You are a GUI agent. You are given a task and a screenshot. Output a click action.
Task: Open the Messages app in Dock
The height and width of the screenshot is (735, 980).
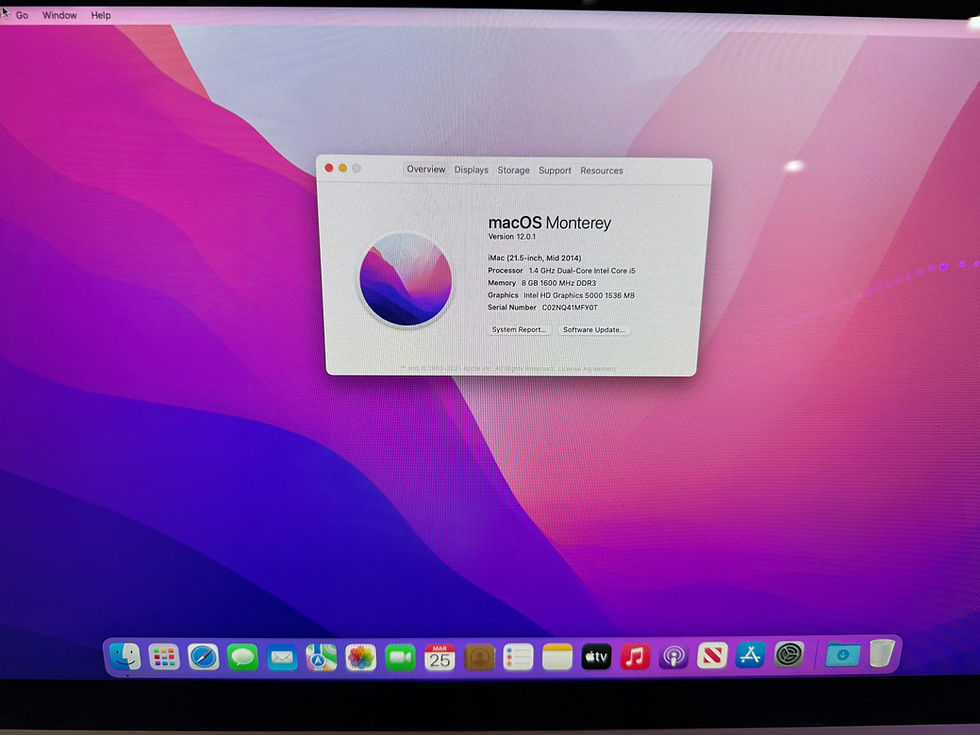[242, 657]
